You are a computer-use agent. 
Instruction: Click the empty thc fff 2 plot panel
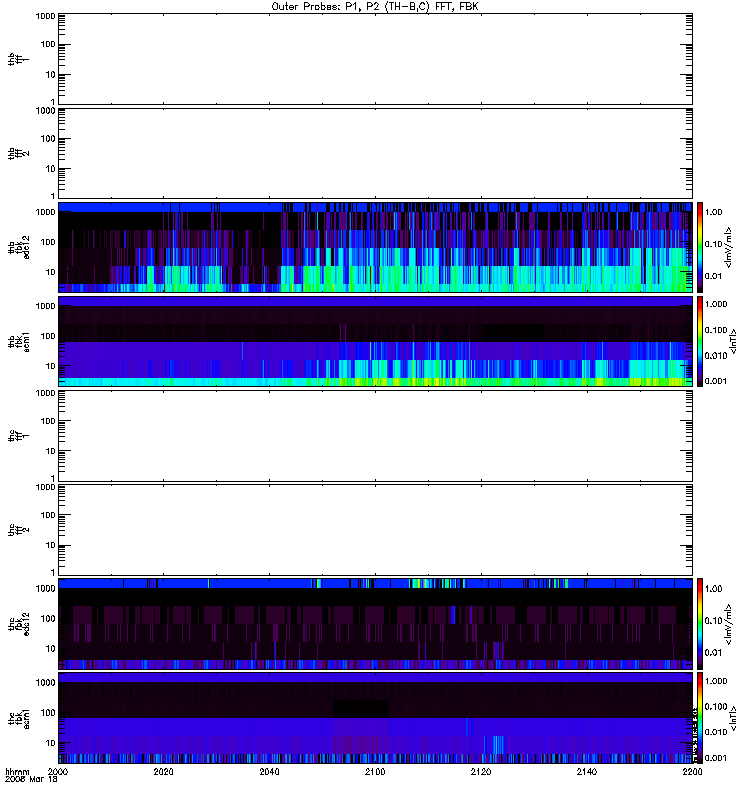pos(376,530)
